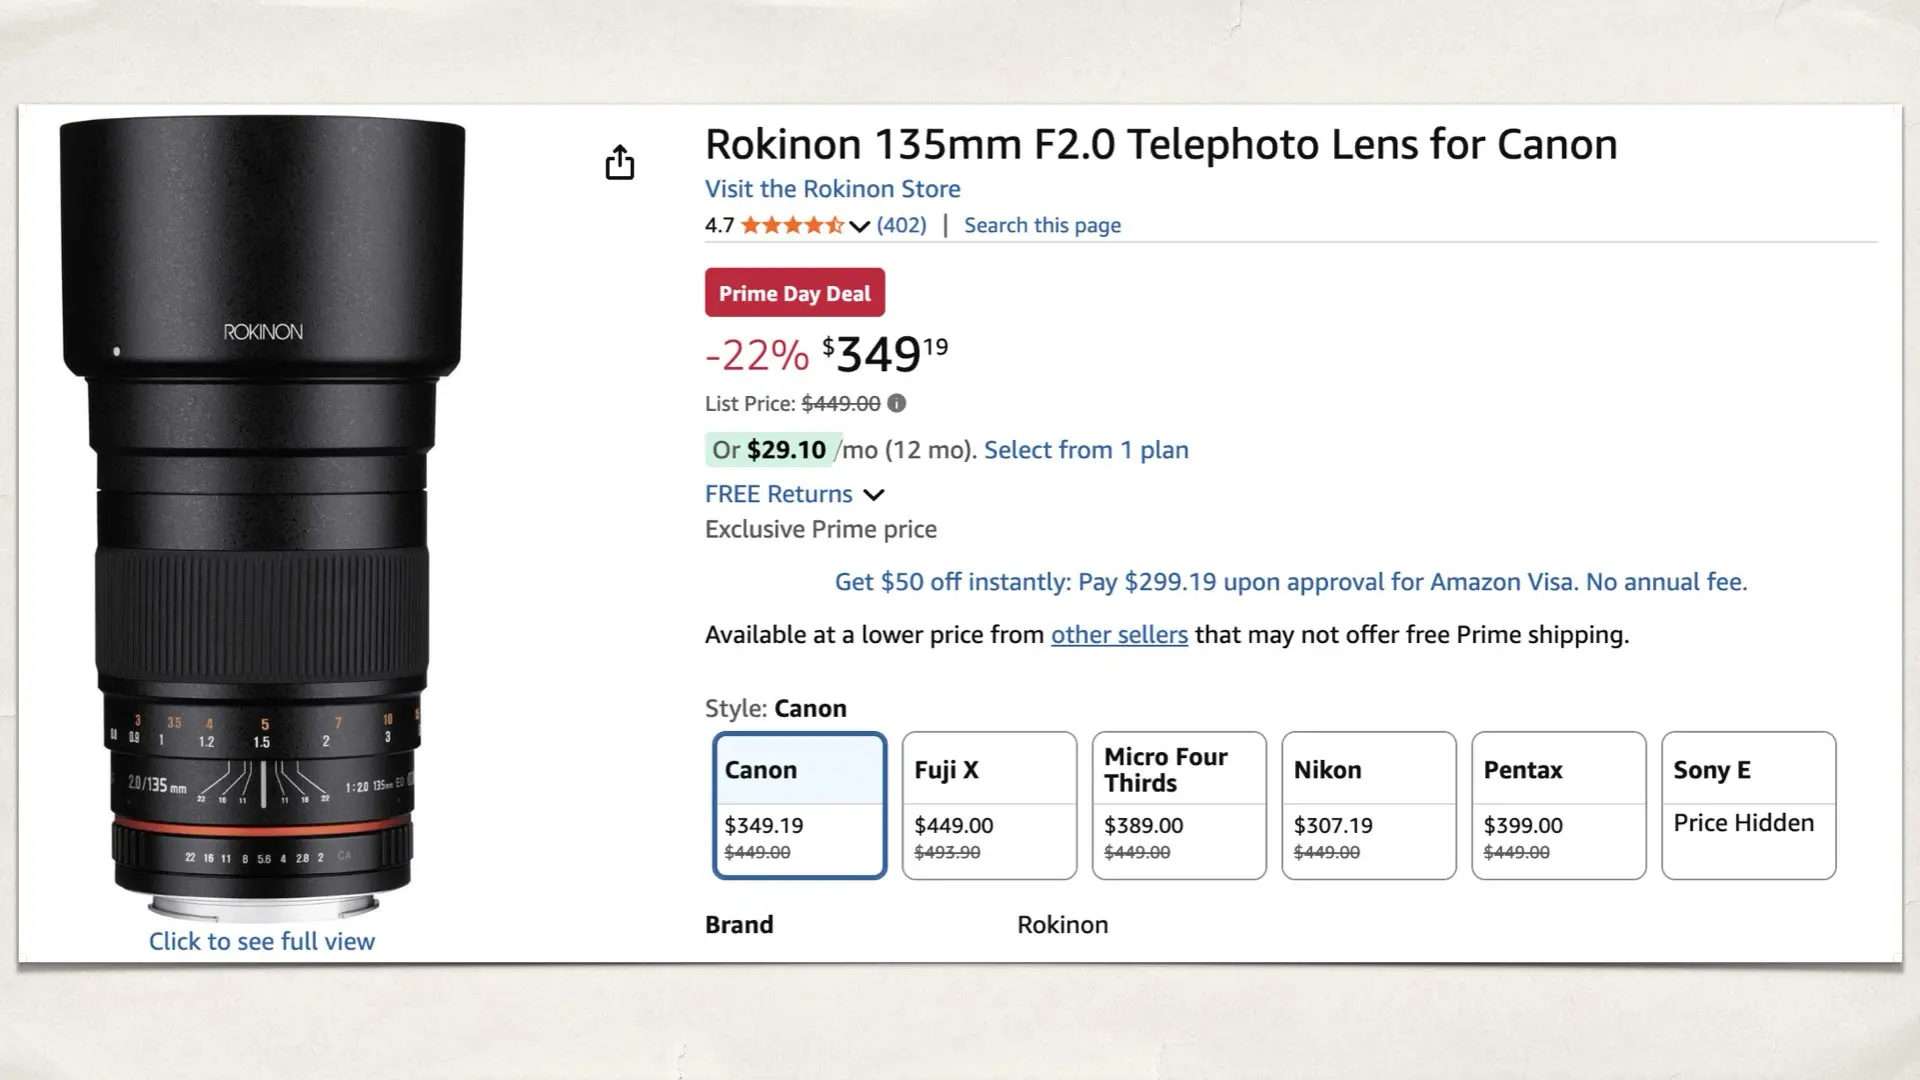1920x1080 pixels.
Task: Open Select from 1 plan financing
Action: (1086, 449)
